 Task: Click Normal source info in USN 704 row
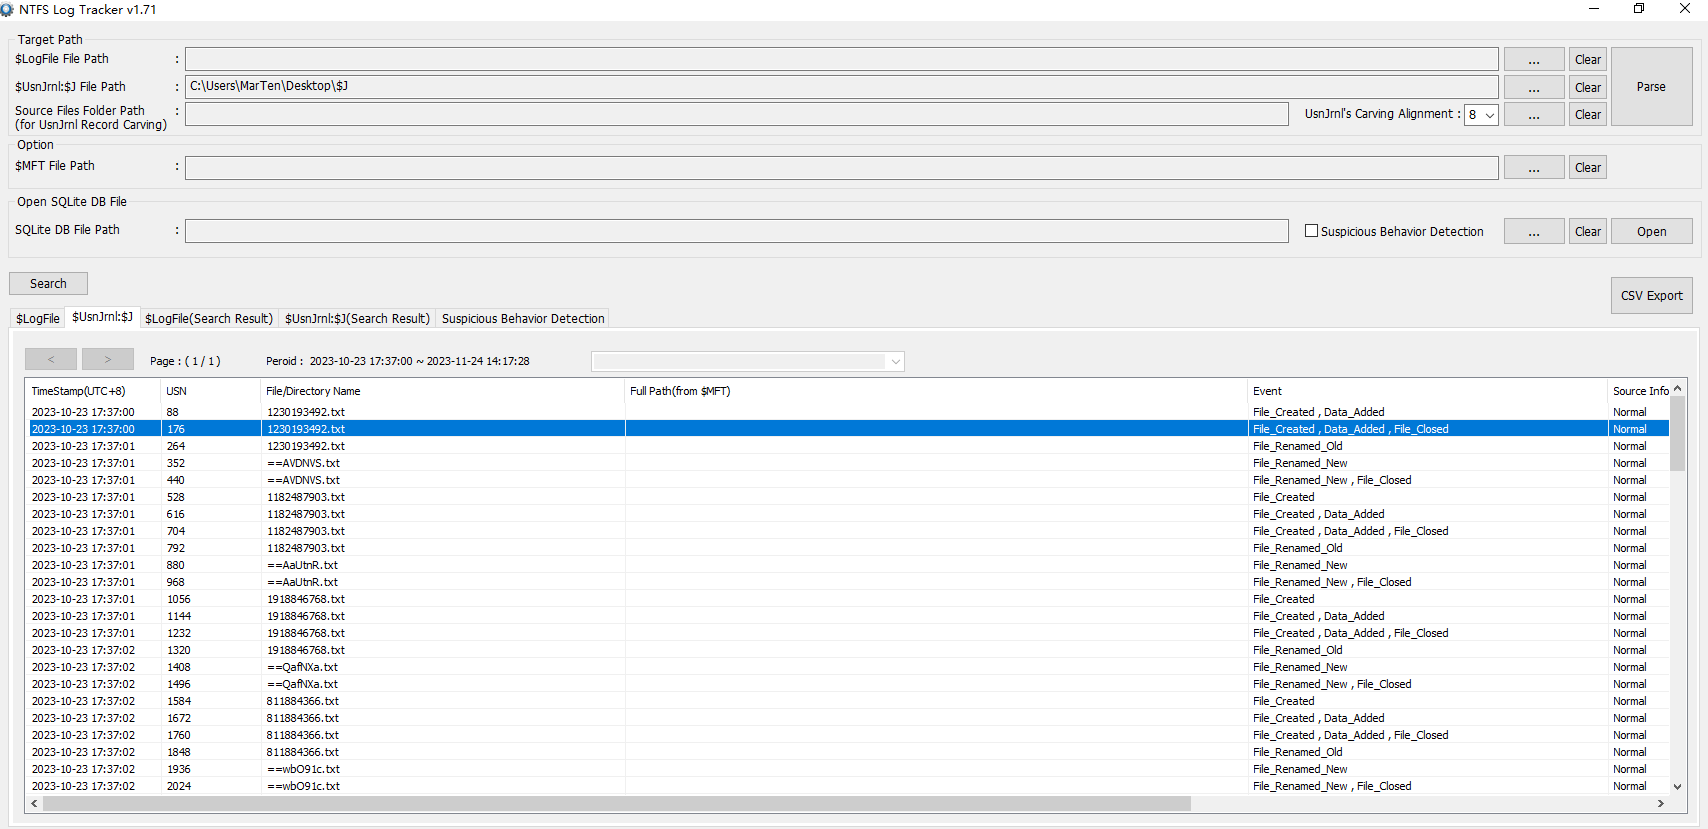(x=1629, y=531)
